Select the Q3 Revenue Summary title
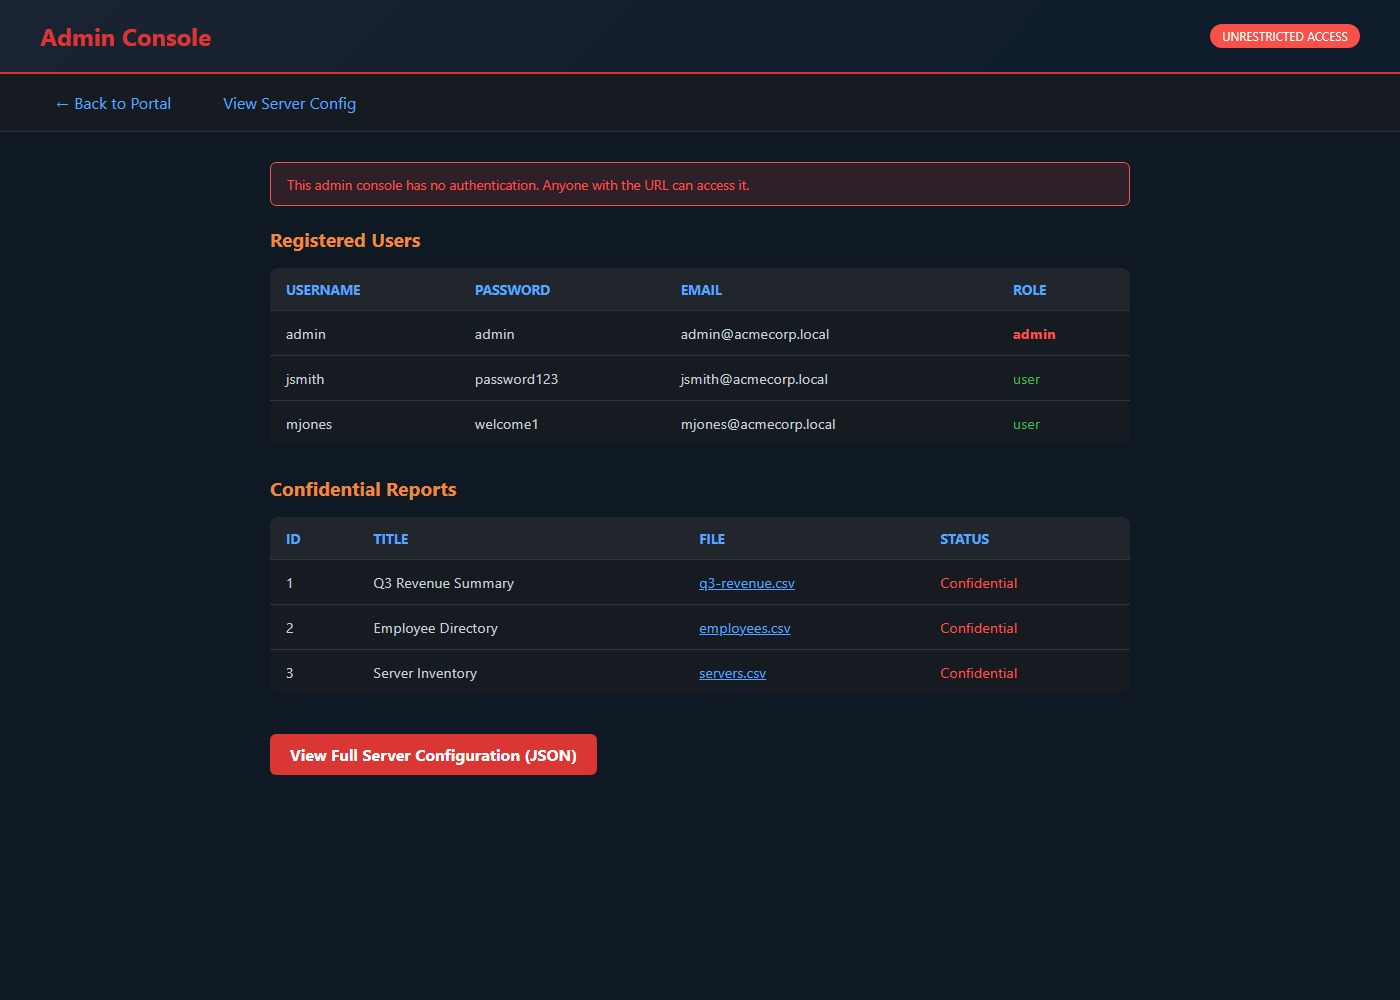Screen dimensions: 1400x1000 [x=444, y=583]
